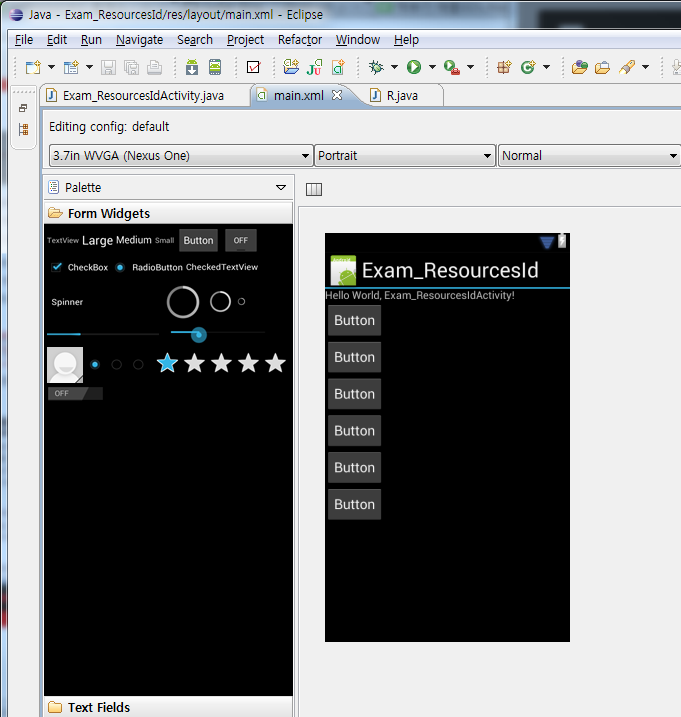The image size is (681, 717).
Task: Open the Help menu
Action: [x=406, y=40]
